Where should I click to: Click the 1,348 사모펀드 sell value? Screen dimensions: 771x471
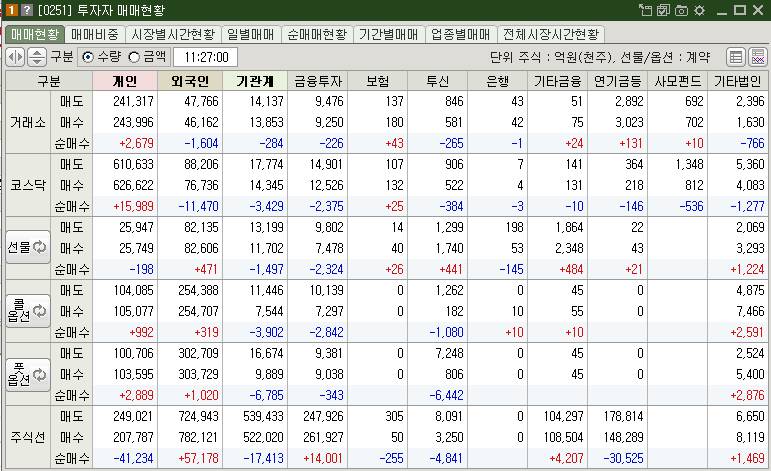pos(689,164)
